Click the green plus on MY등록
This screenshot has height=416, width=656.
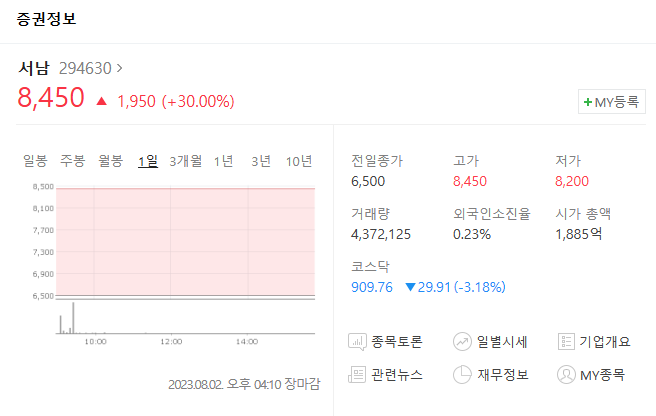588,102
